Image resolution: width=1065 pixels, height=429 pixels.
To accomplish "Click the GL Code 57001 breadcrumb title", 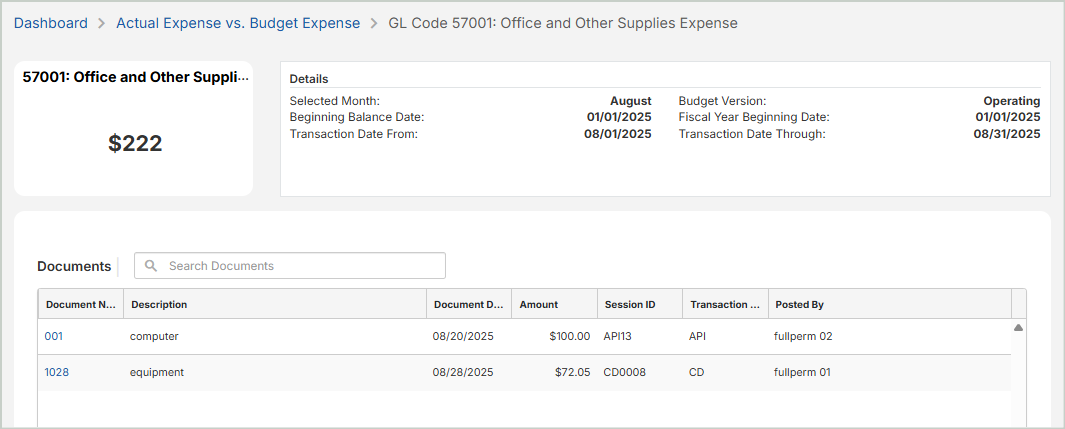I will coord(562,23).
